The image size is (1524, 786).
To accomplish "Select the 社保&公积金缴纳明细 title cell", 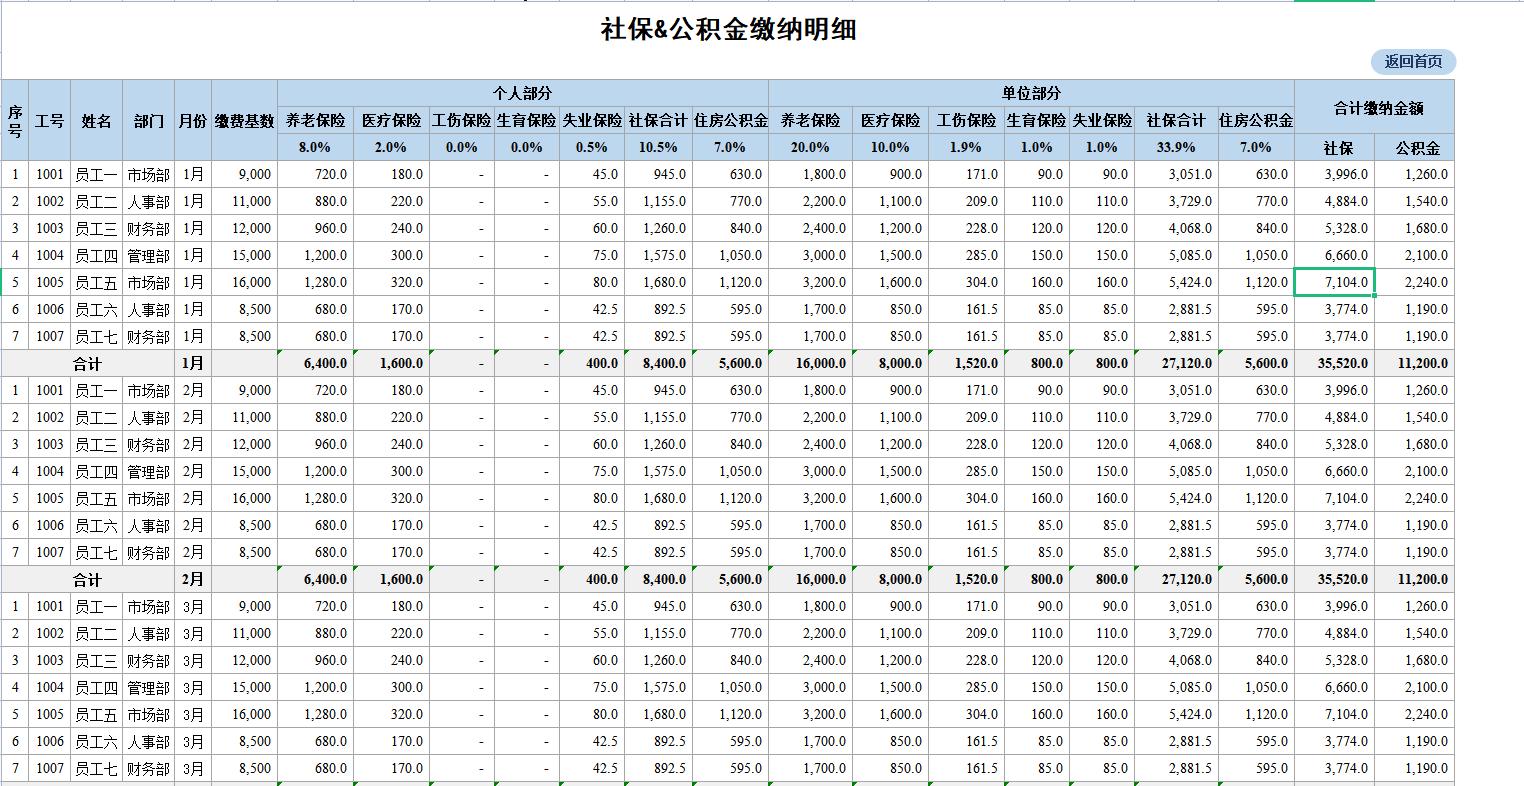I will pos(728,30).
